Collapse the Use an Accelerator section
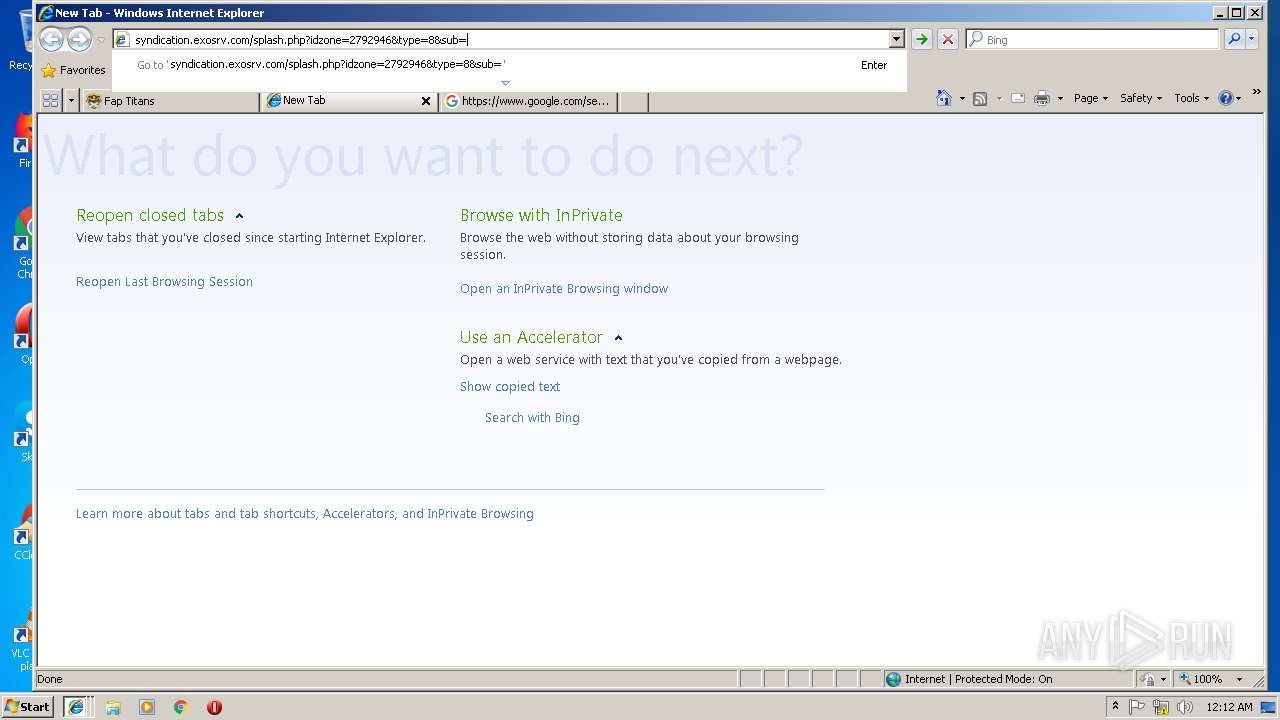This screenshot has width=1280, height=720. [x=618, y=338]
